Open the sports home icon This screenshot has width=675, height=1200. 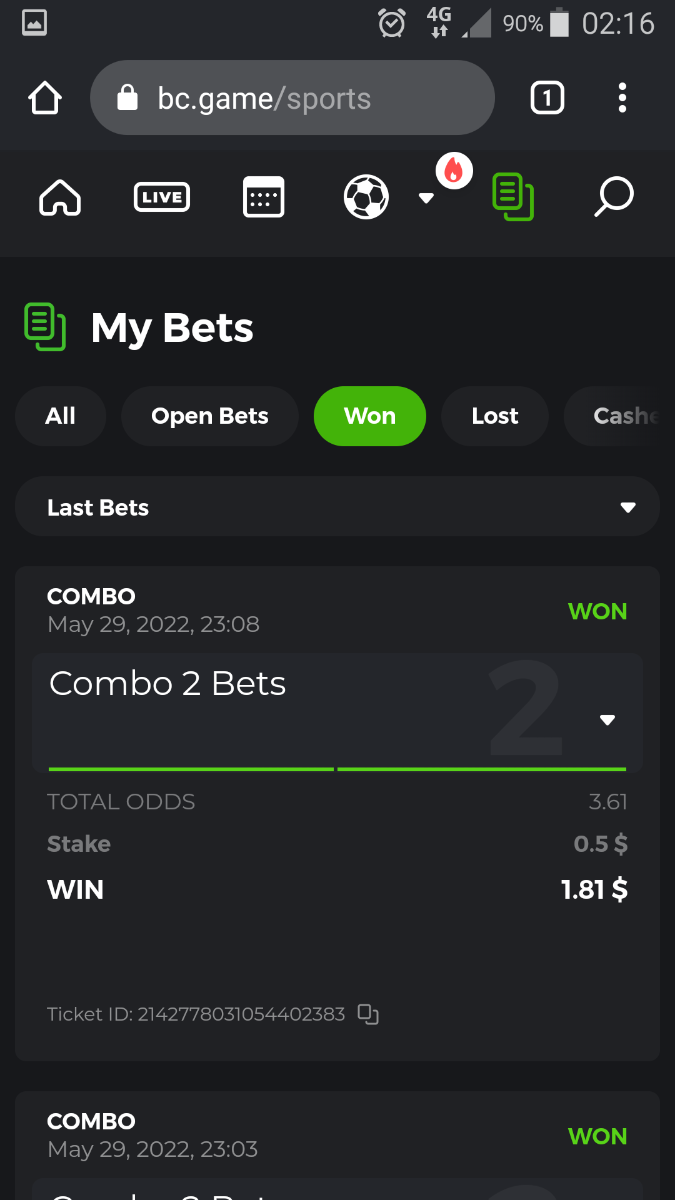(60, 197)
